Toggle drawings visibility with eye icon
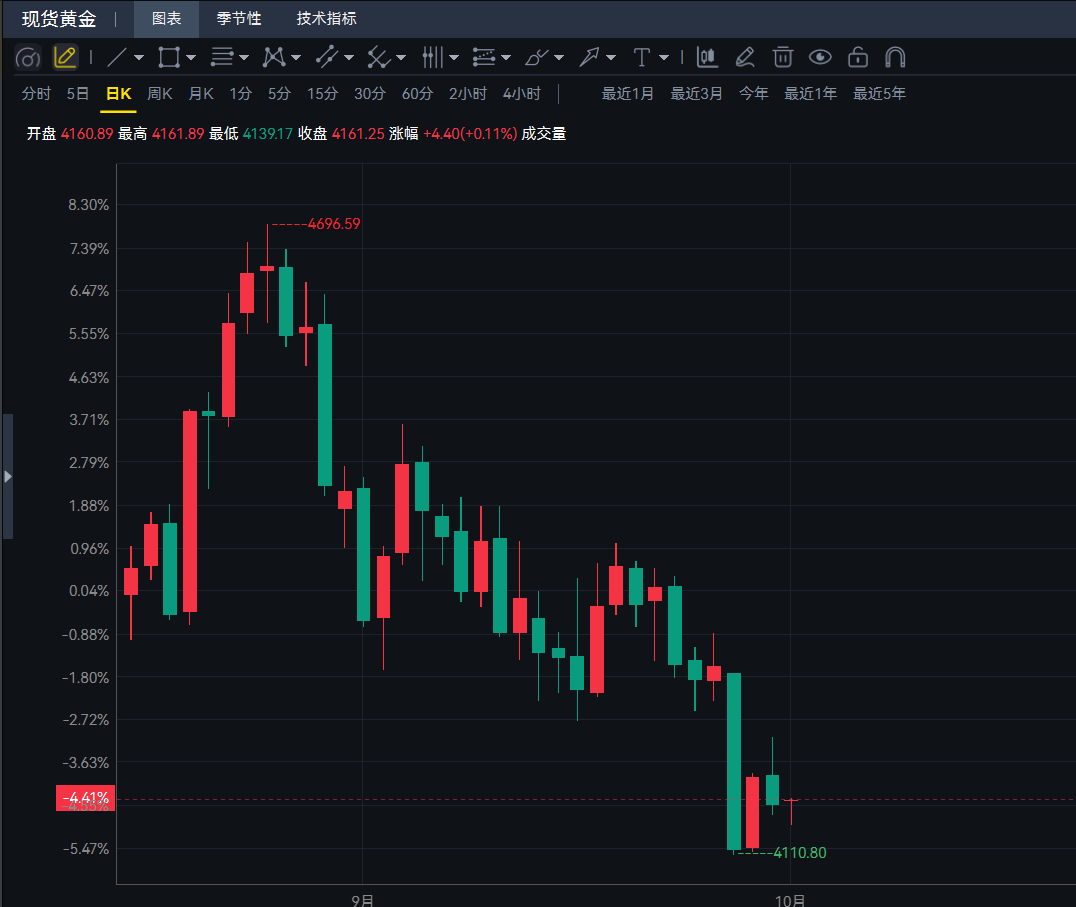This screenshot has height=907, width=1076. click(820, 58)
